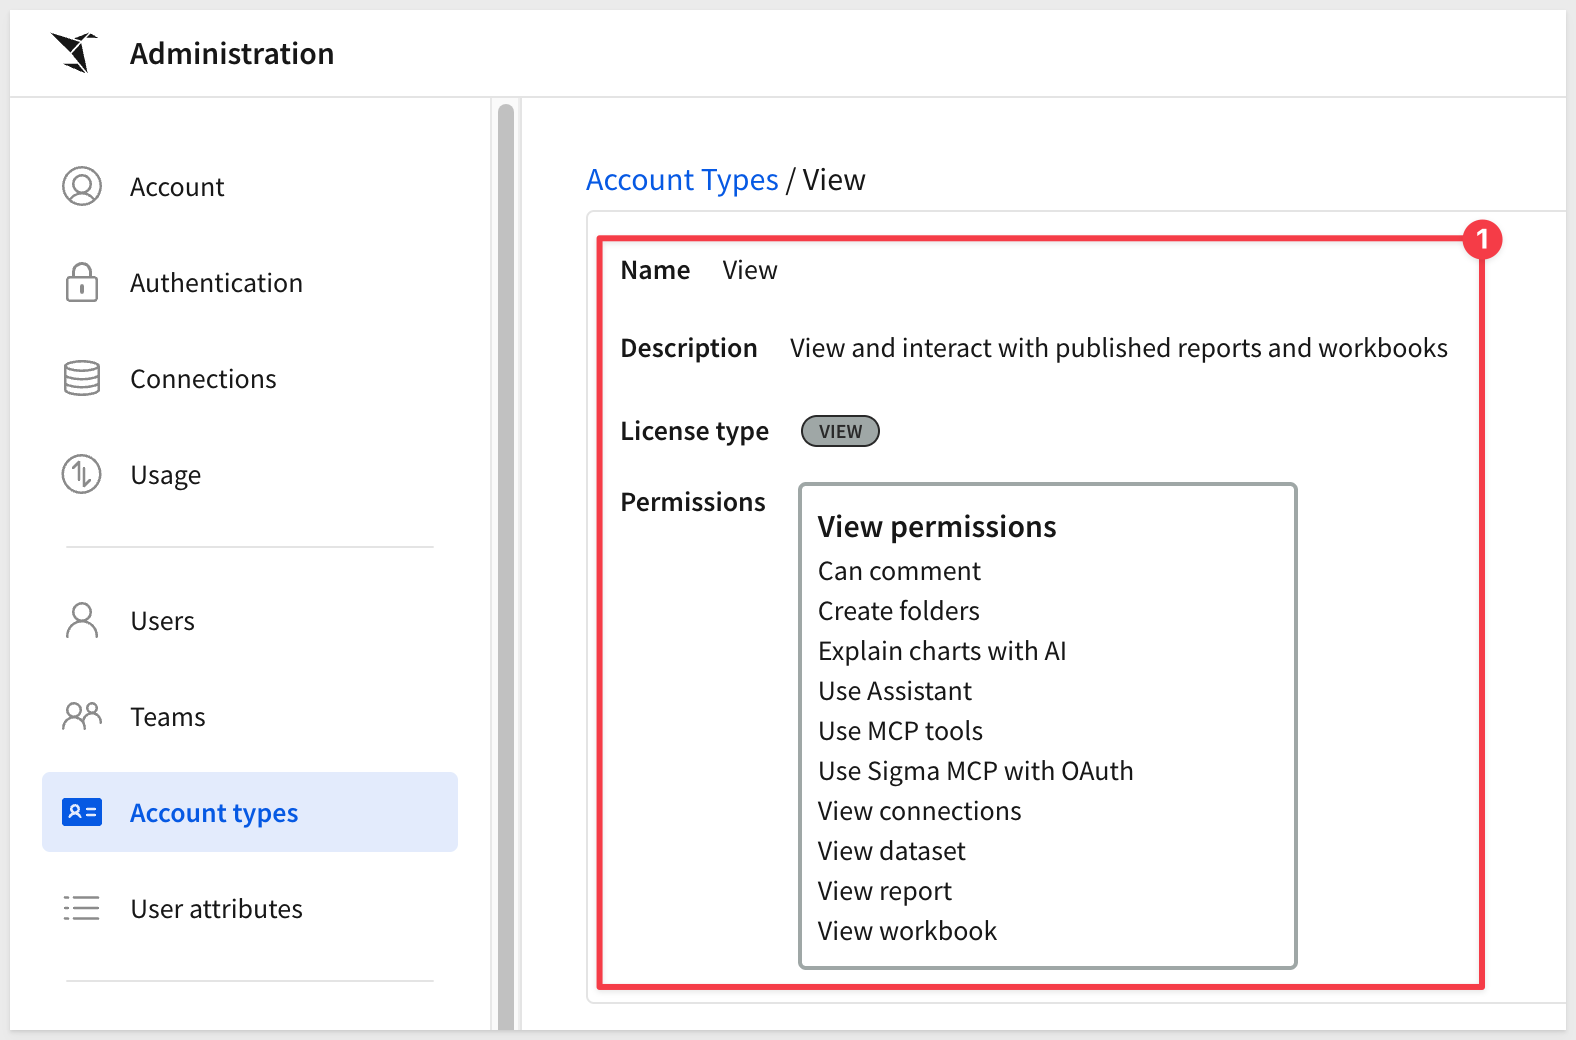Click the View connections permission
Image resolution: width=1576 pixels, height=1040 pixels.
pyautogui.click(x=920, y=811)
